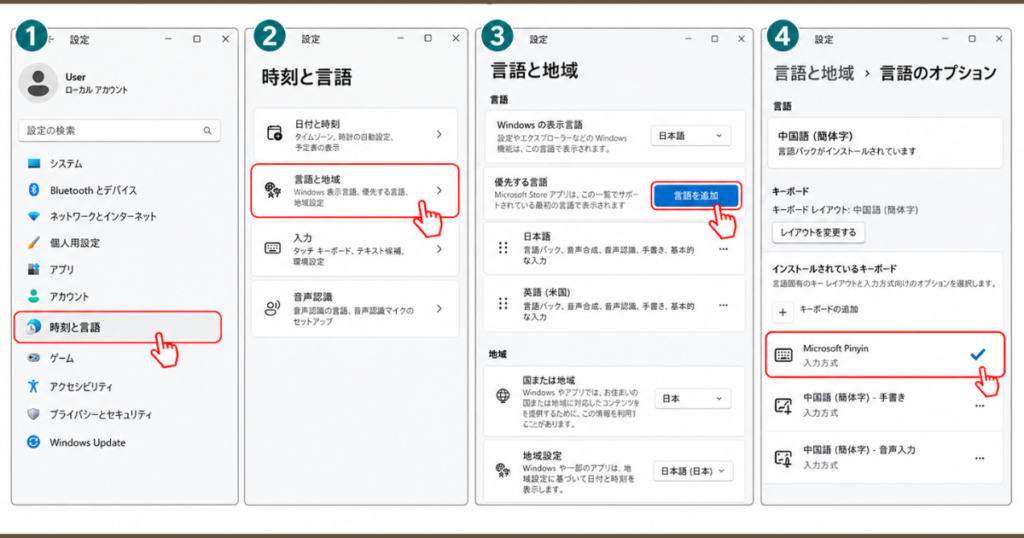Select 時刻と言語 in window 1 sidebar
Viewport: 1024px width, 538px height.
[118, 327]
